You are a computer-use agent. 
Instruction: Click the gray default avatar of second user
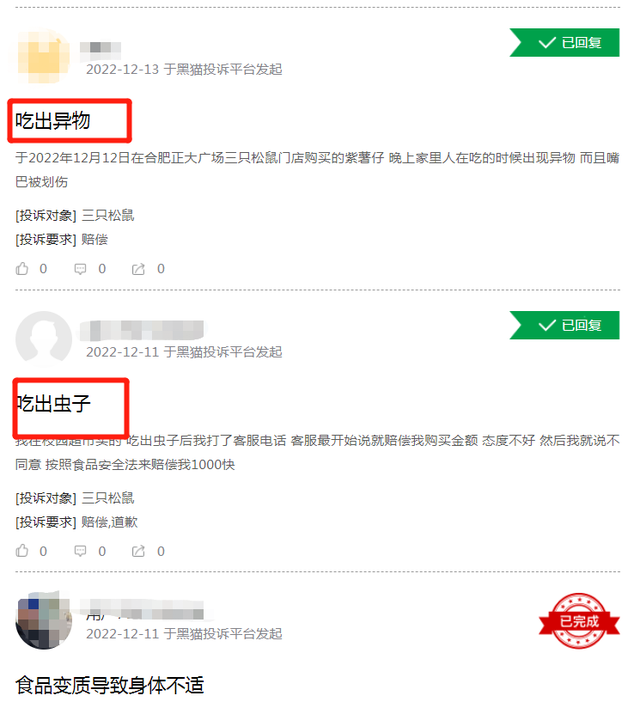43,339
